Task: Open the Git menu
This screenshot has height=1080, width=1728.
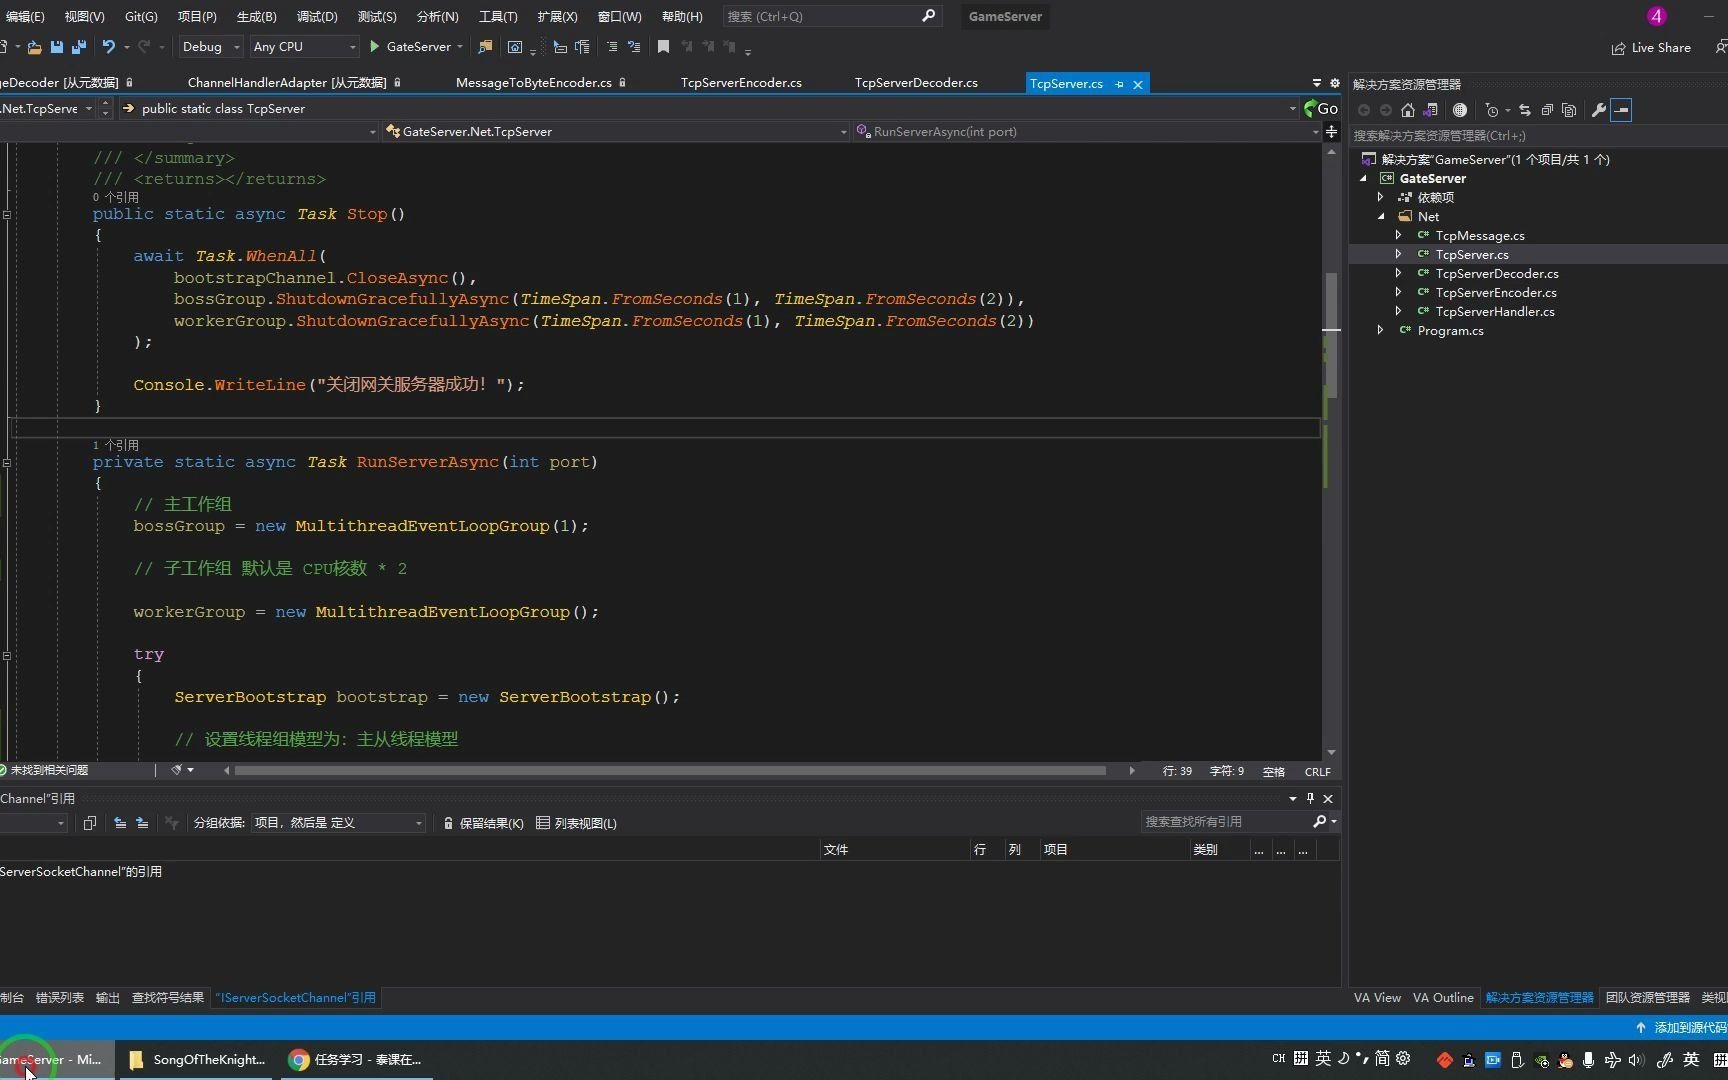Action: point(141,16)
